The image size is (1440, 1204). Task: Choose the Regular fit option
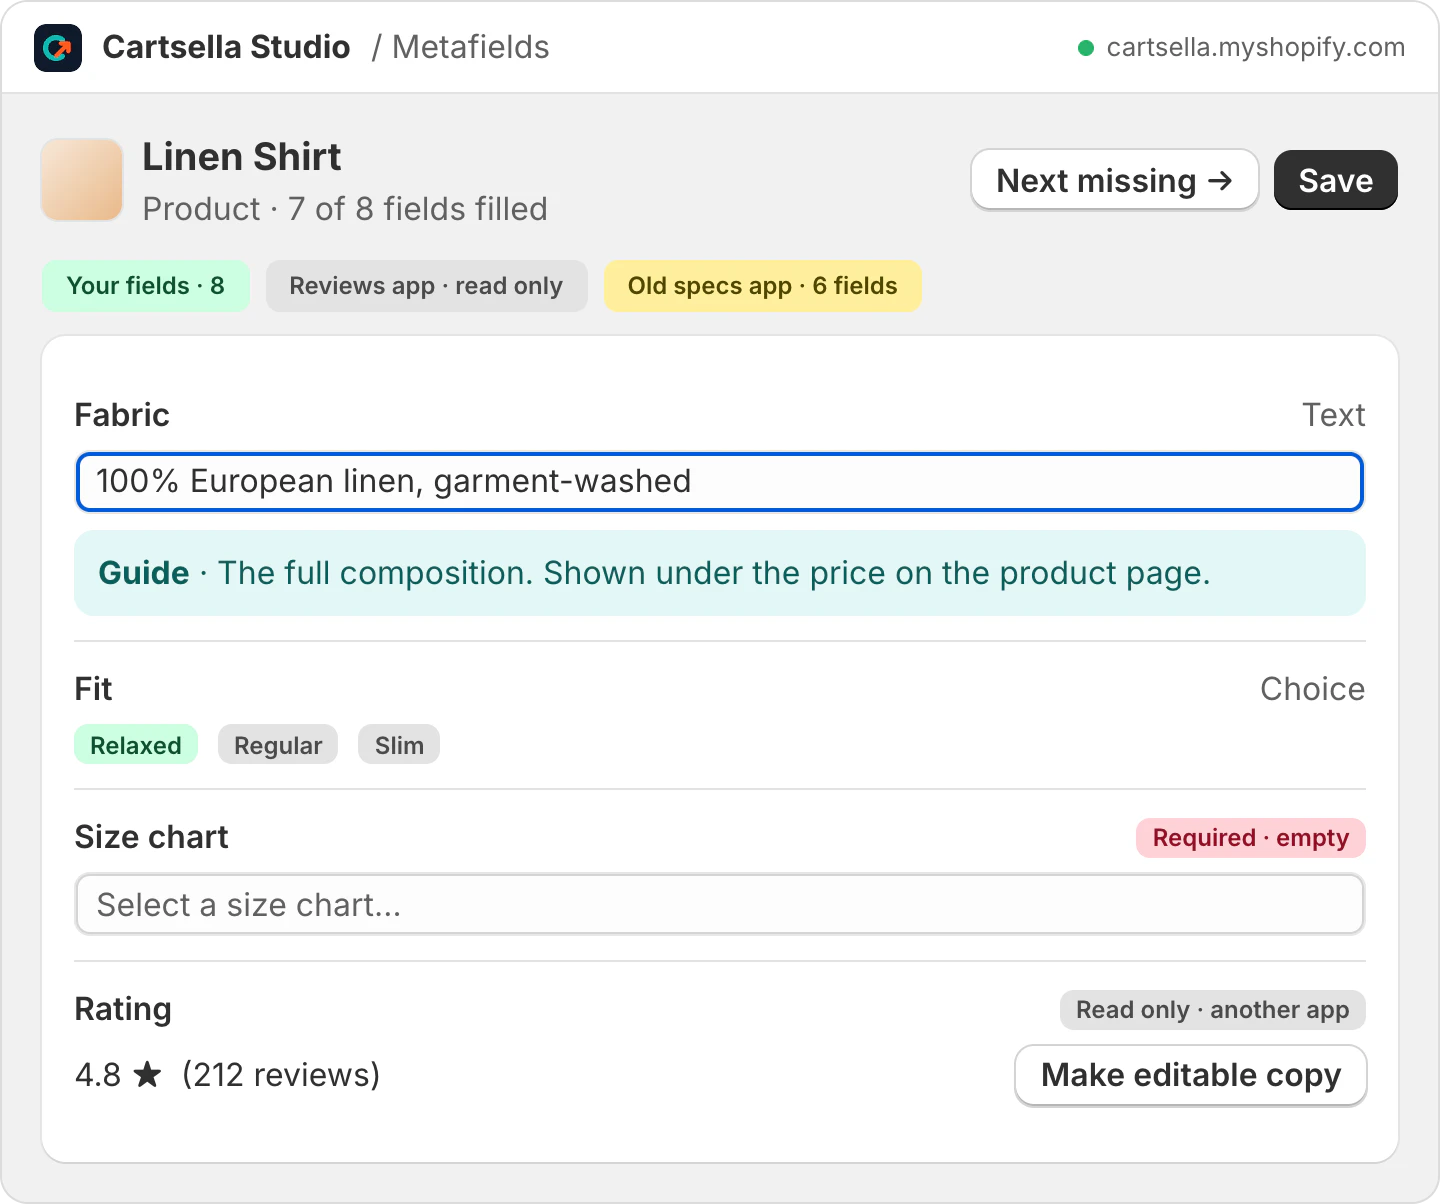(x=278, y=745)
